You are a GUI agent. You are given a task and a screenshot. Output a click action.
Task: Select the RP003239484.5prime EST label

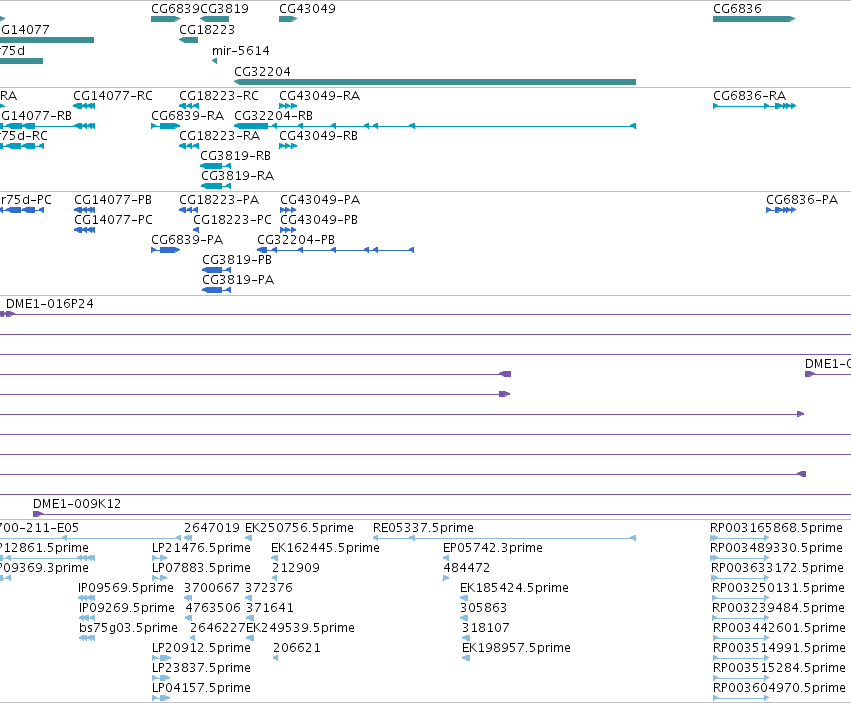click(x=778, y=608)
